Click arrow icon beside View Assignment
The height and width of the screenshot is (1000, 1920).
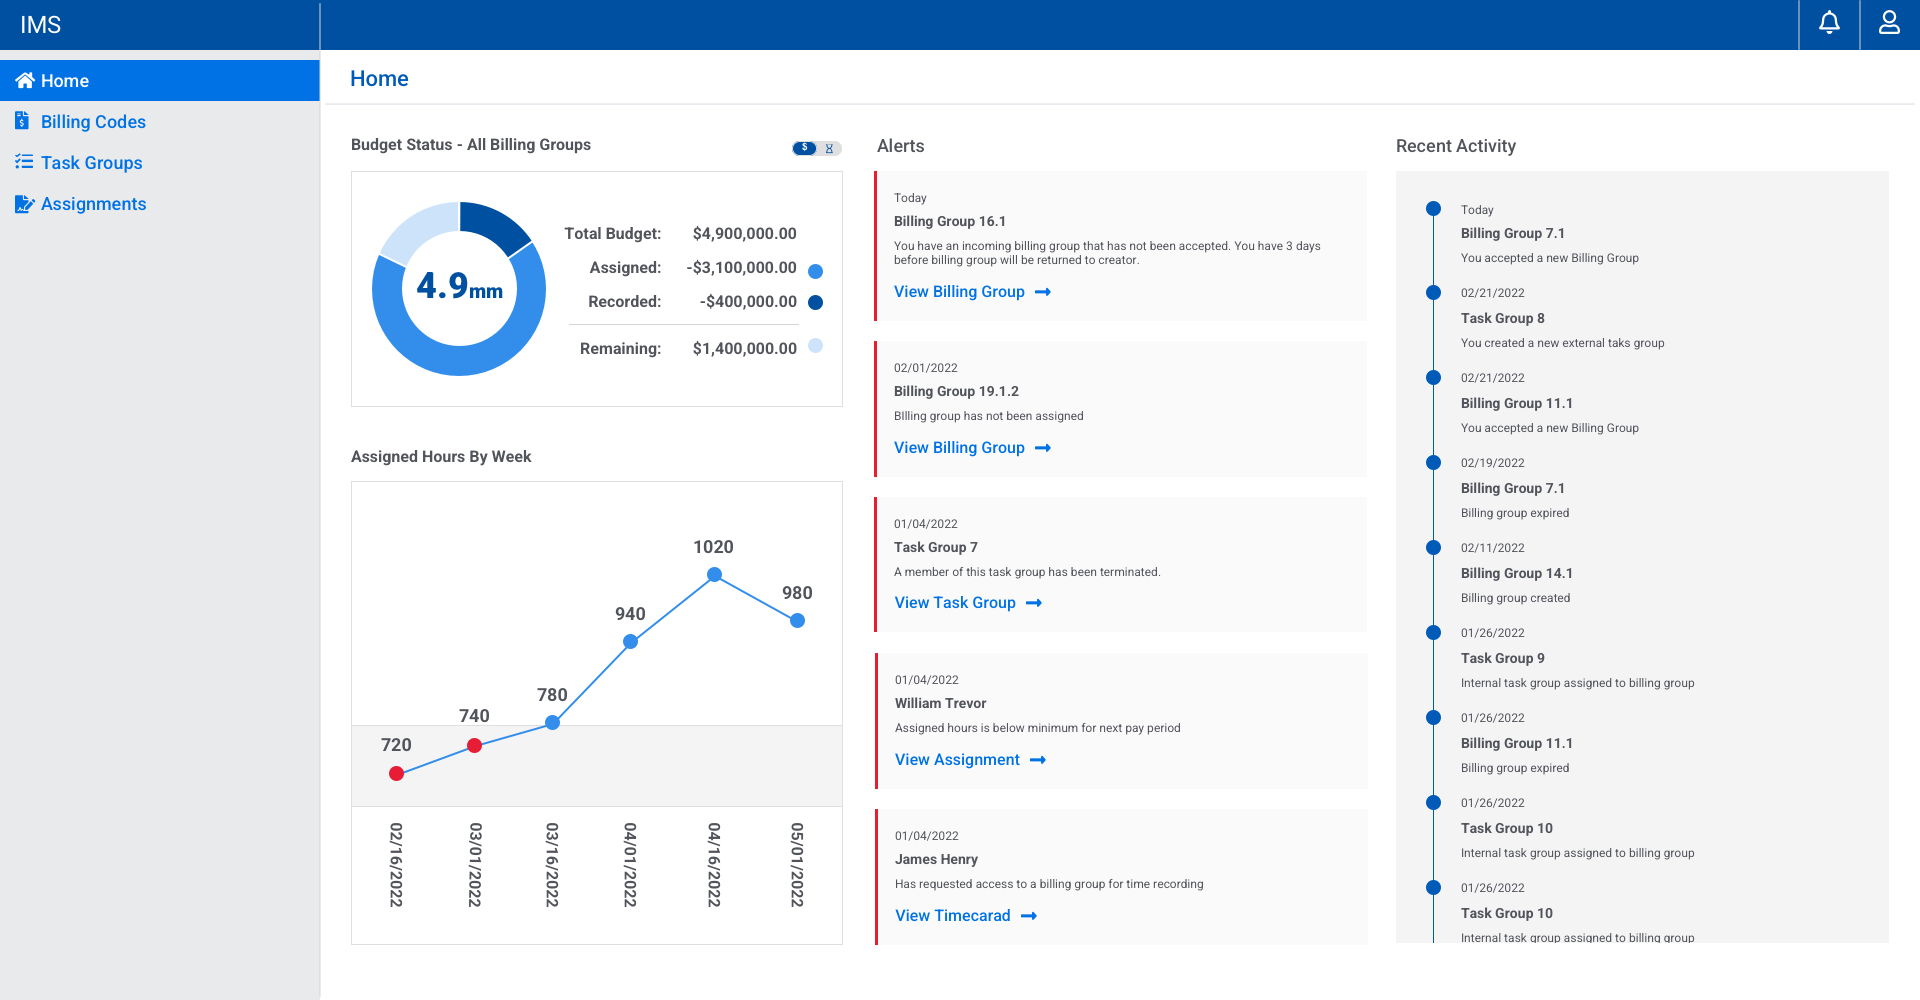tap(1038, 760)
